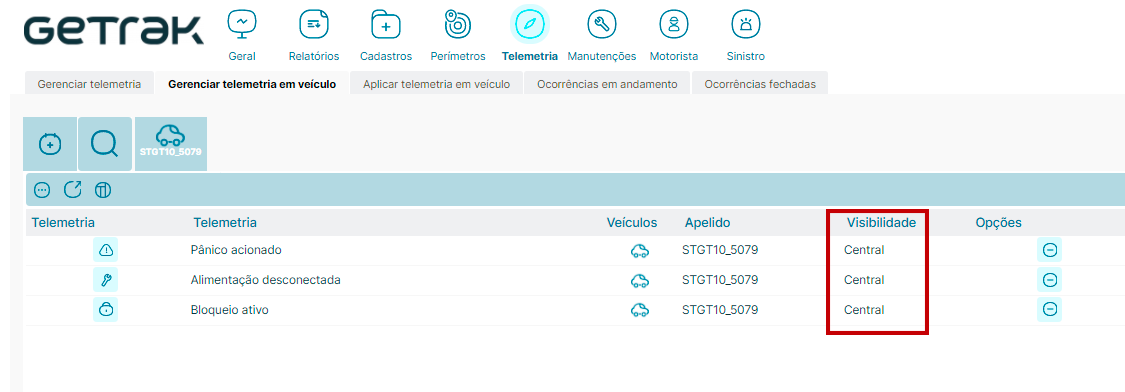Open the Cadastros folder icon
This screenshot has height=392, width=1125.
(x=385, y=24)
